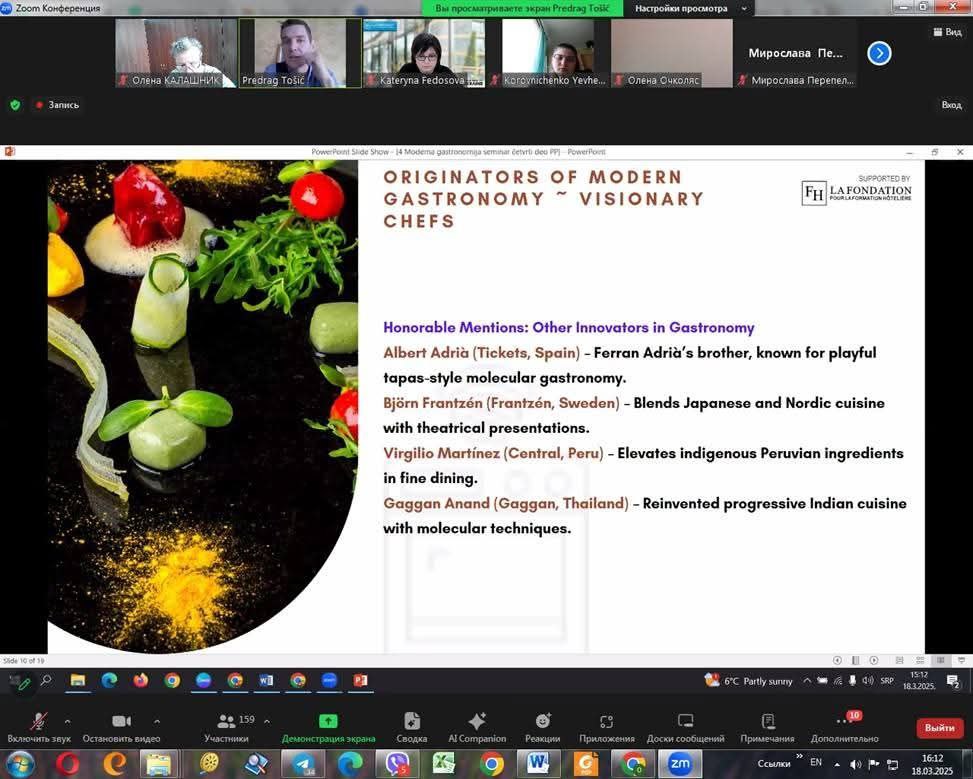
Task: Unmute microphone with Включить звук button
Action: 38,722
